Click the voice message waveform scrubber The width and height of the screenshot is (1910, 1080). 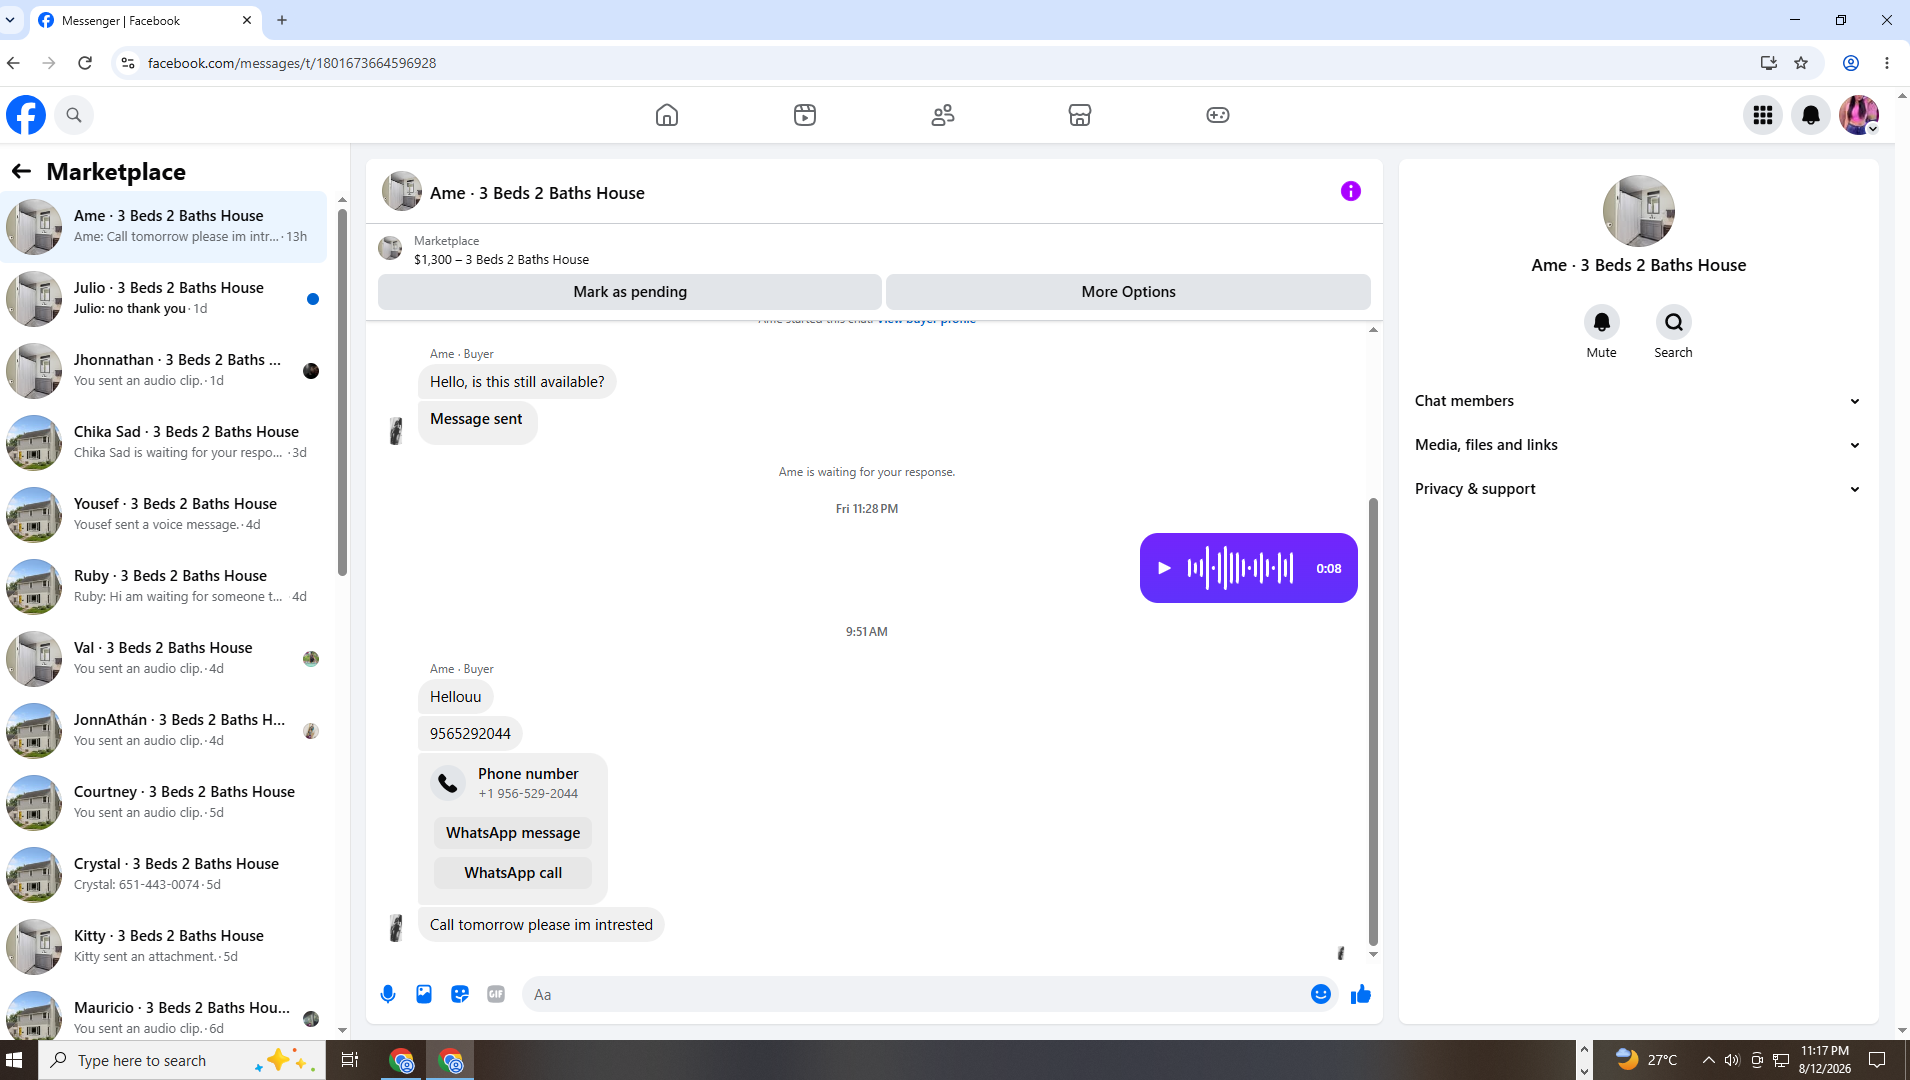[1240, 568]
